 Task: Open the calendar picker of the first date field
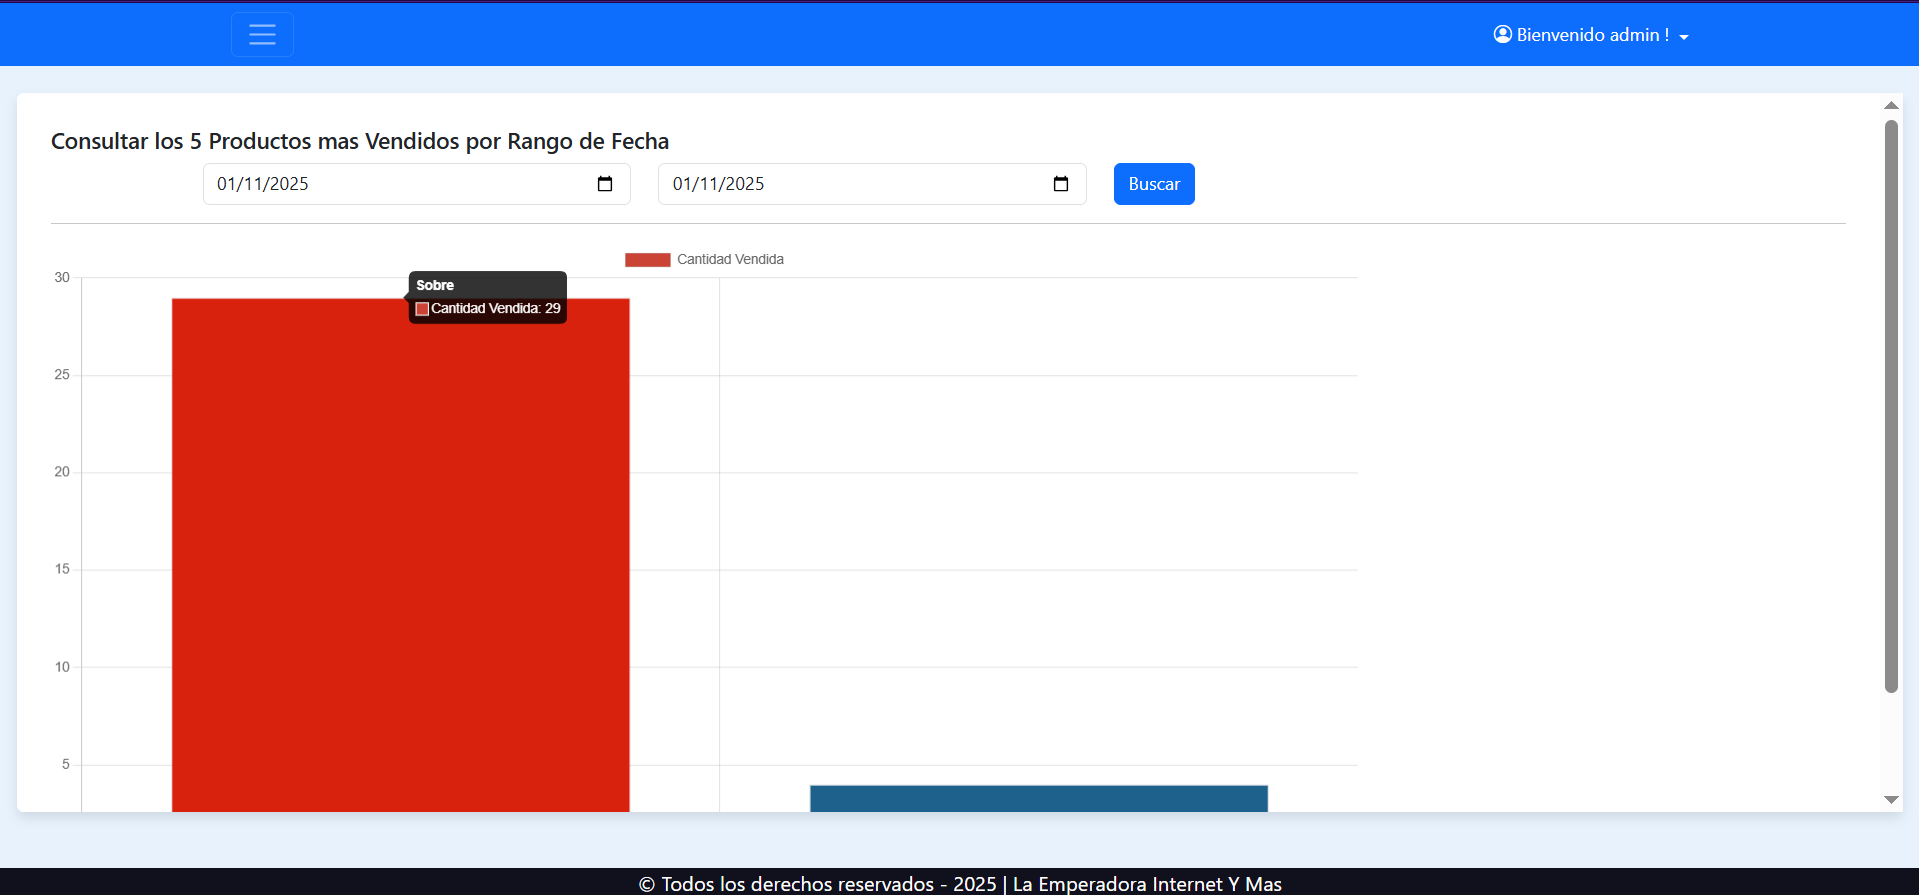(x=605, y=184)
